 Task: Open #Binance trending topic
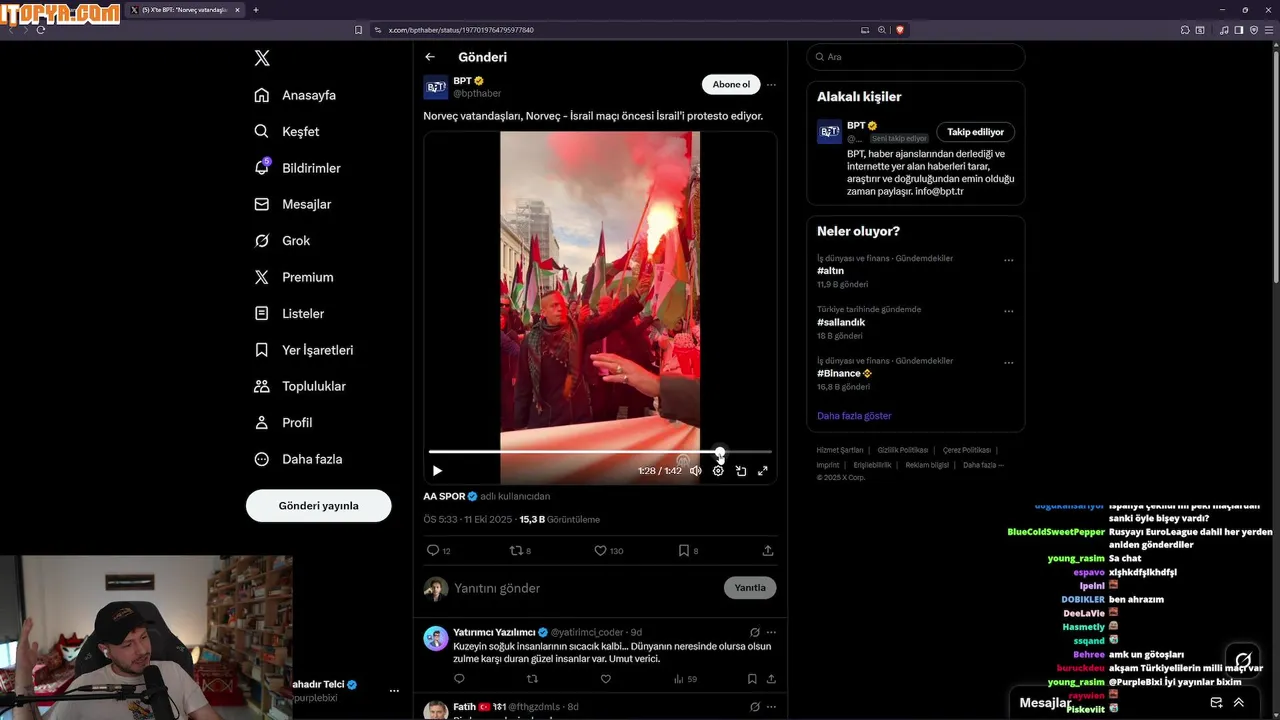click(844, 373)
